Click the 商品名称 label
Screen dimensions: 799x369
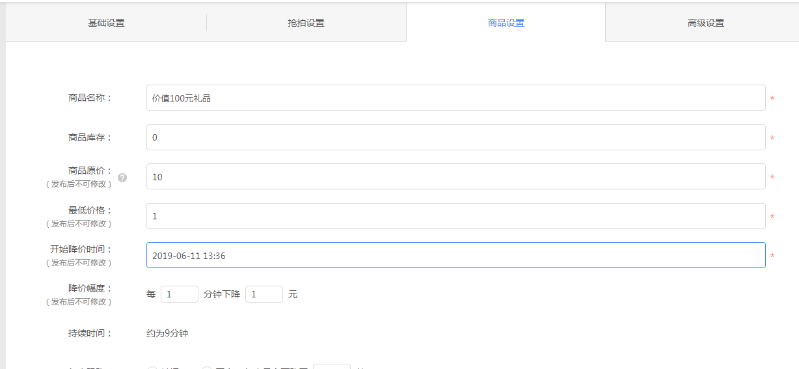[x=90, y=97]
